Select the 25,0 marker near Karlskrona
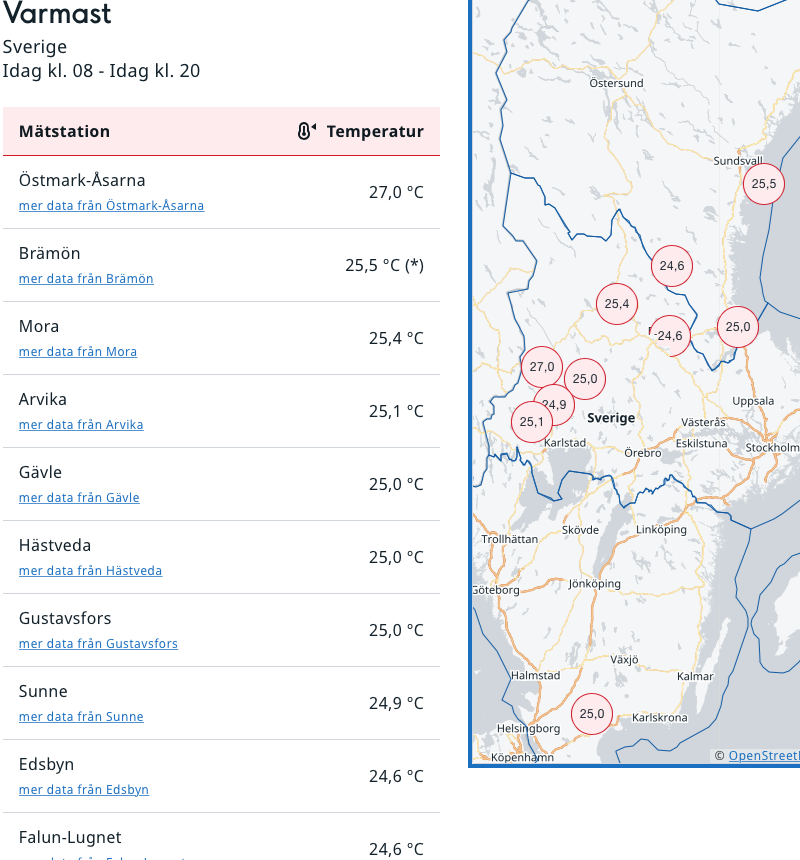Screen dimensions: 800x860 pyautogui.click(x=592, y=714)
